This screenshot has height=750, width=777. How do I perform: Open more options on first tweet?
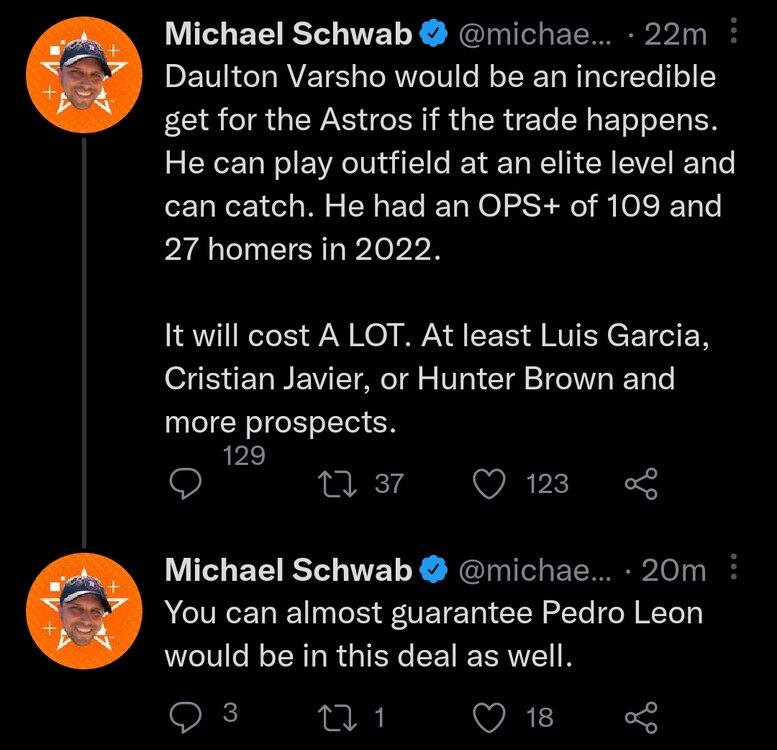tap(735, 35)
